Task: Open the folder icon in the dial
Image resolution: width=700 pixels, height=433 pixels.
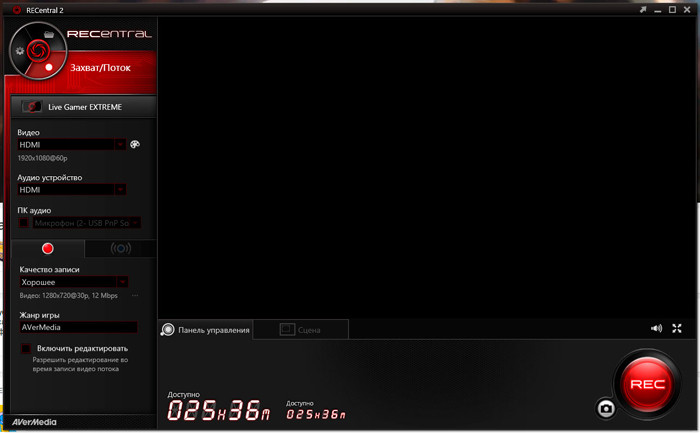Action: coord(49,34)
